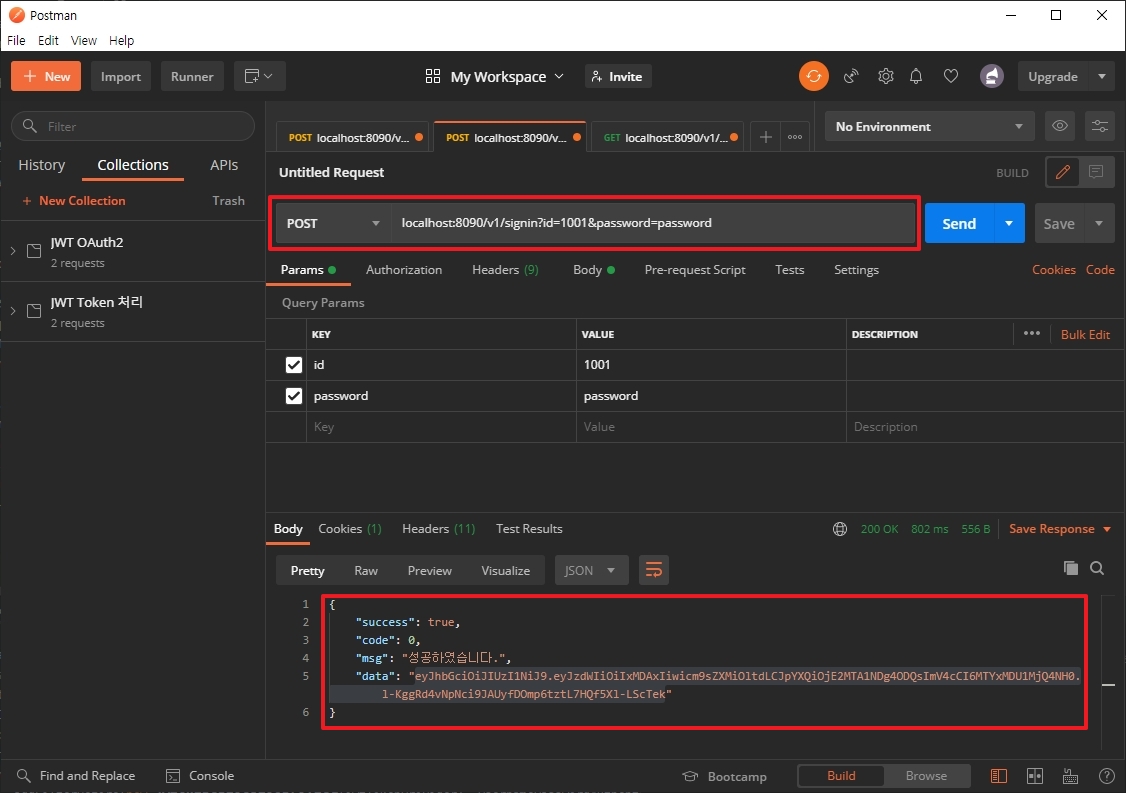Image resolution: width=1126 pixels, height=793 pixels.
Task: Add a new request tab with plus
Action: click(x=766, y=136)
